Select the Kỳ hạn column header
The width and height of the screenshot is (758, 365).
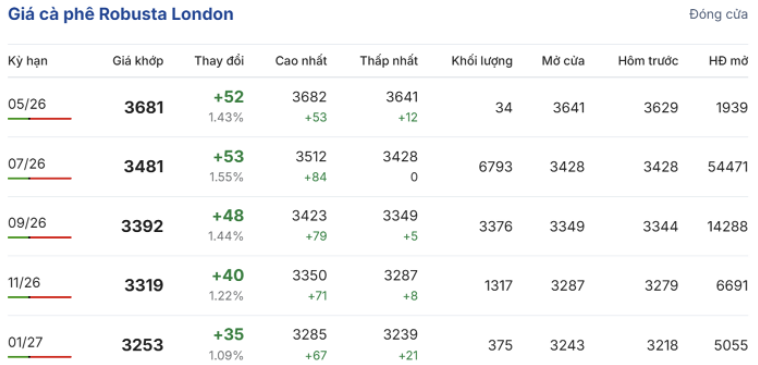28,61
